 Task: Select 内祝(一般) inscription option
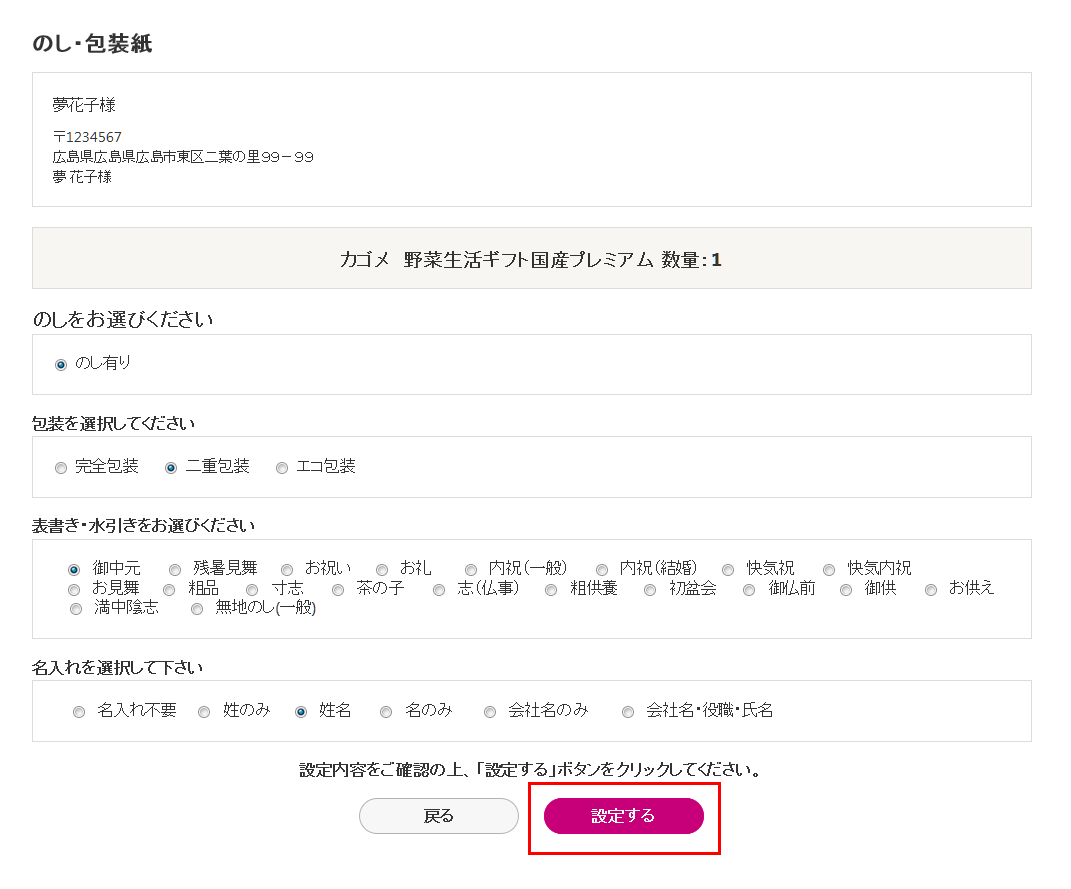[x=471, y=569]
